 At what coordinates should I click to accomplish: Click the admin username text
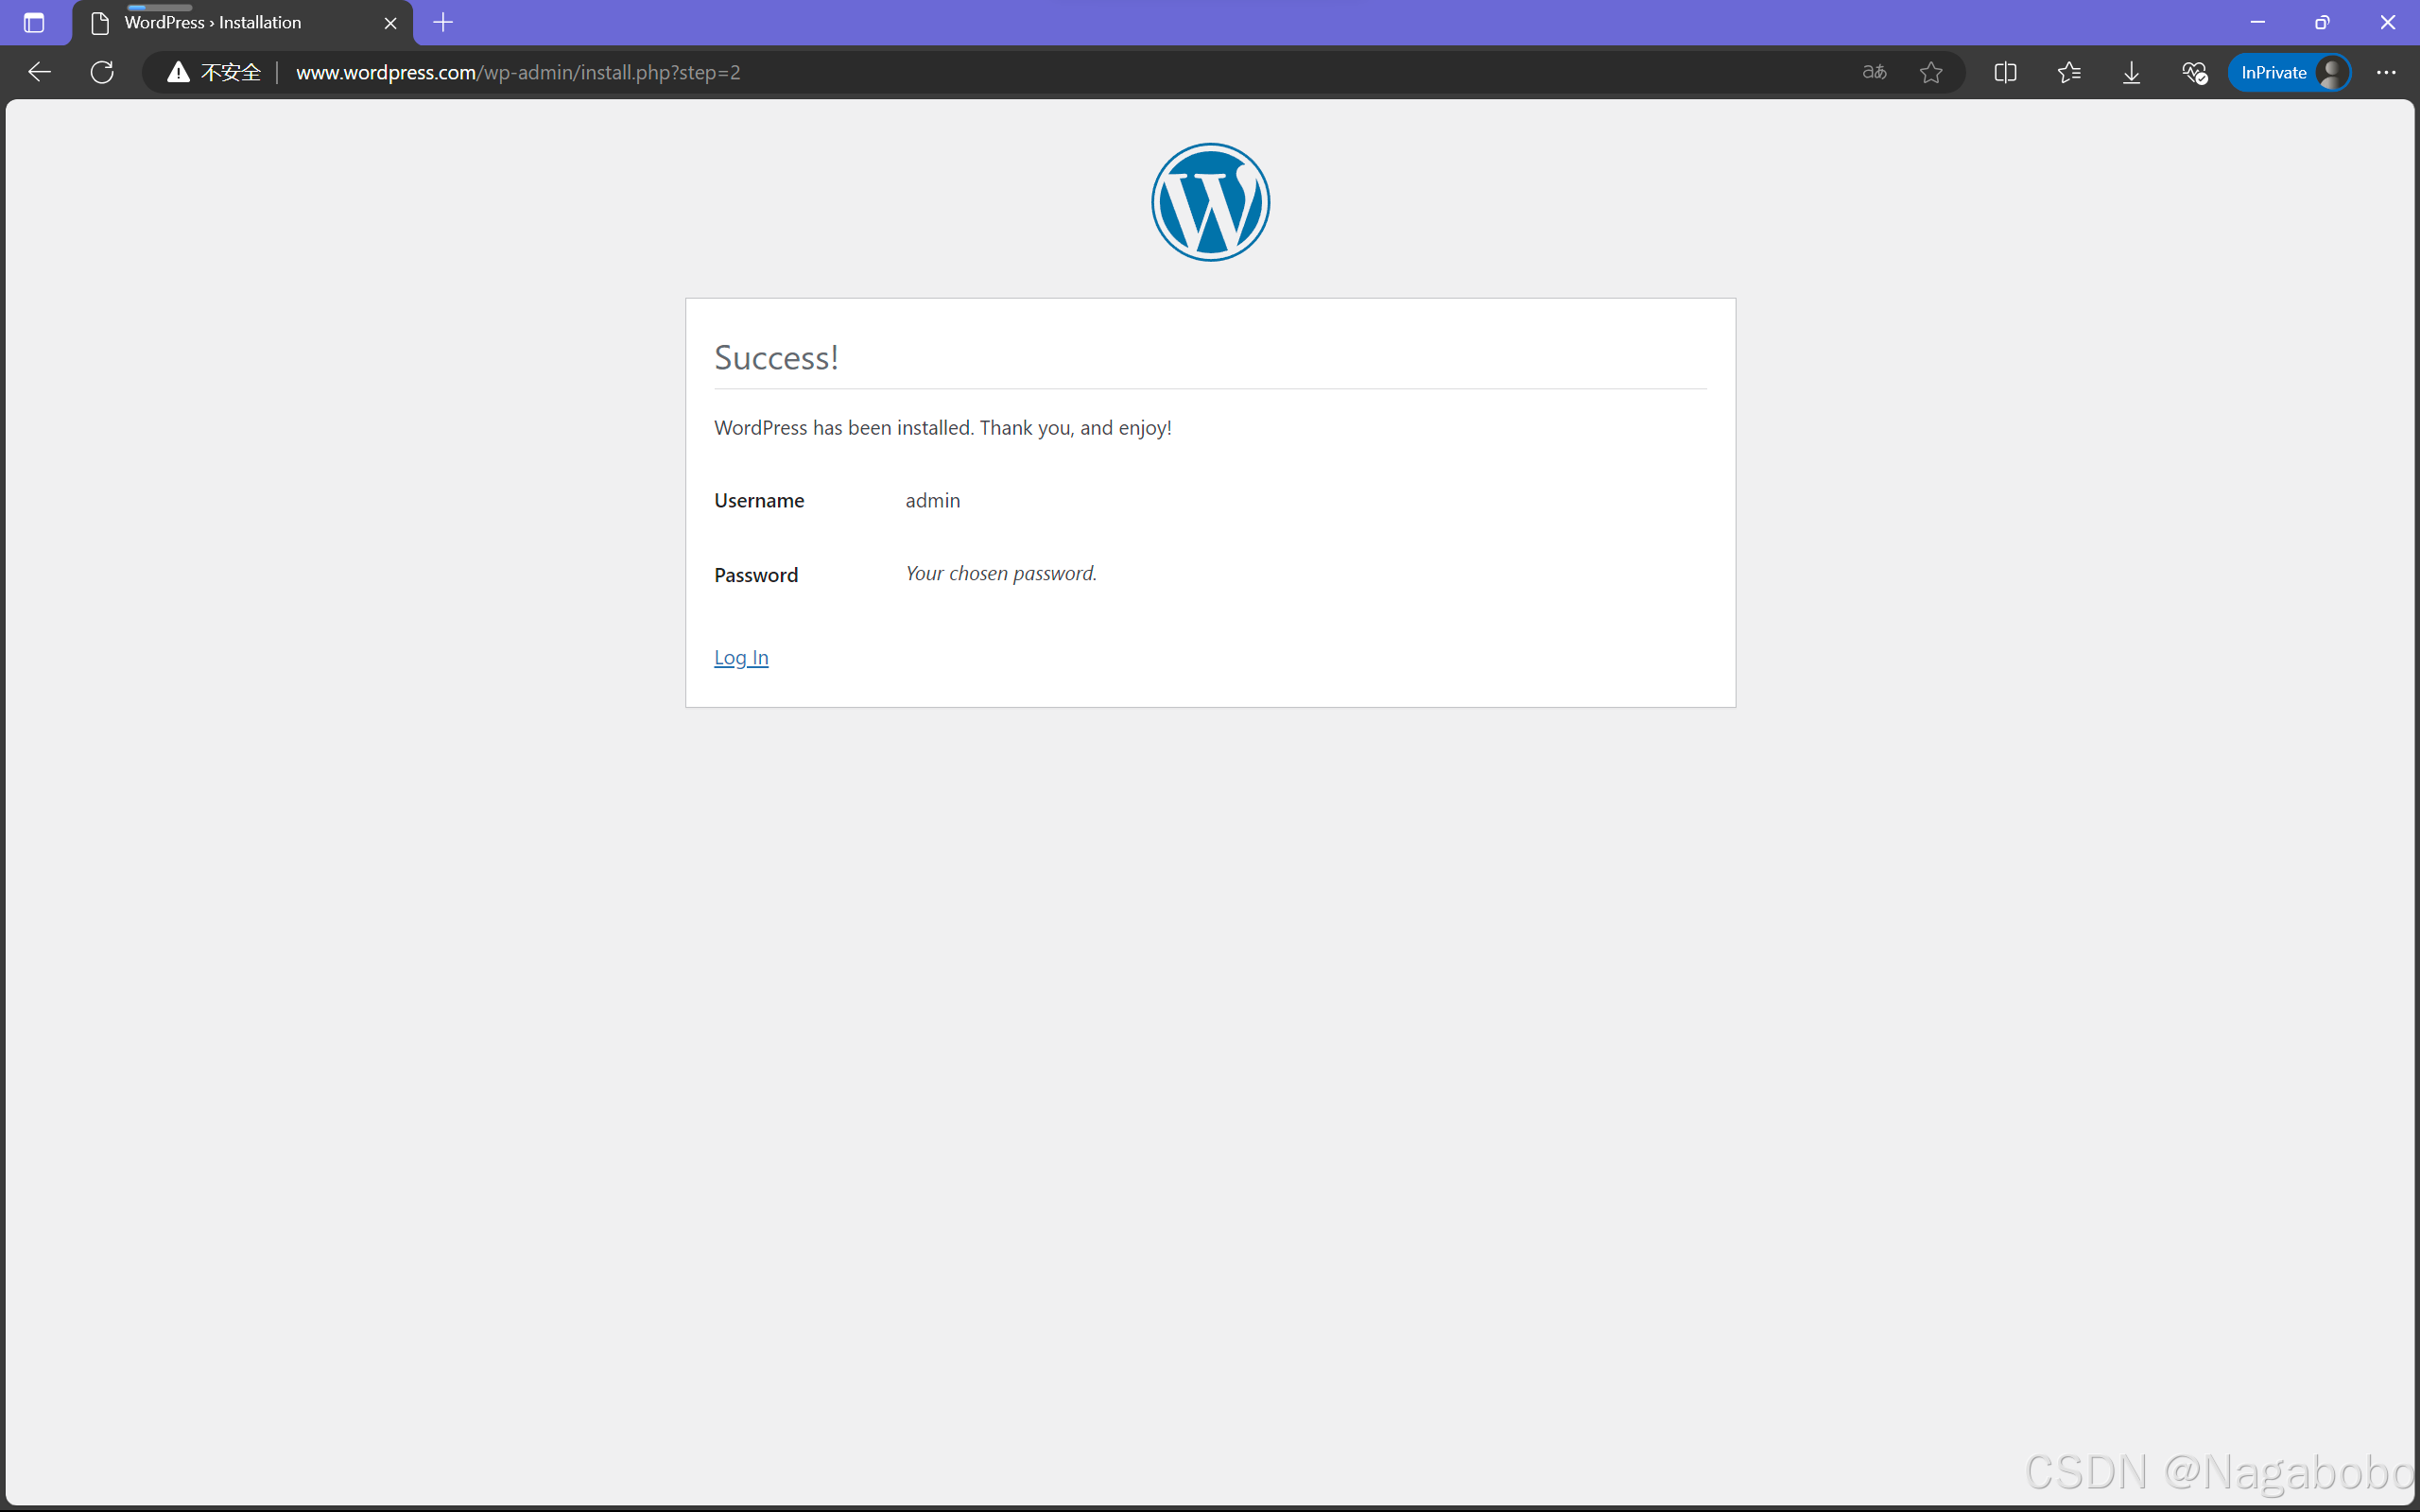coord(932,500)
